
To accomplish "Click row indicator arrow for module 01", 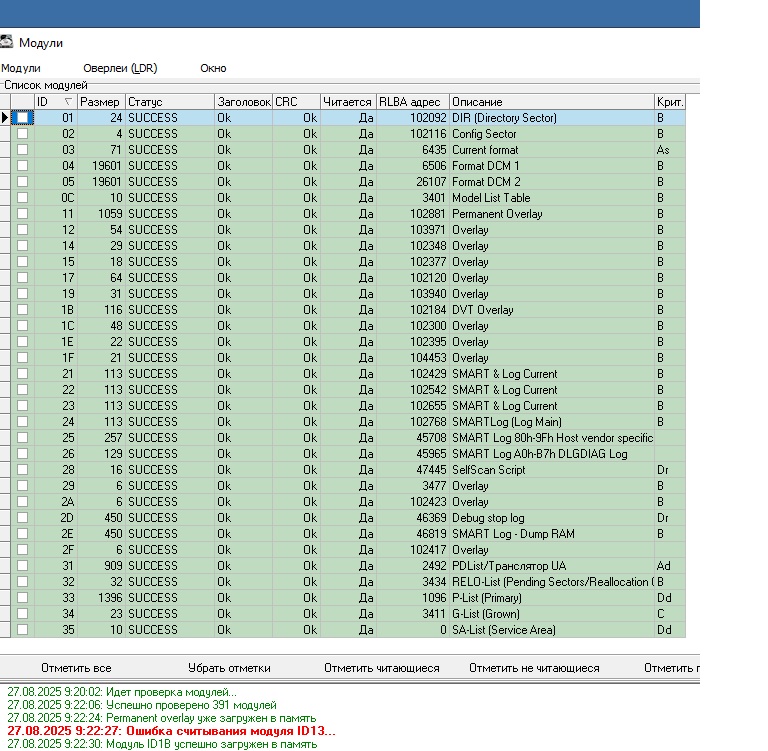I will (5, 118).
